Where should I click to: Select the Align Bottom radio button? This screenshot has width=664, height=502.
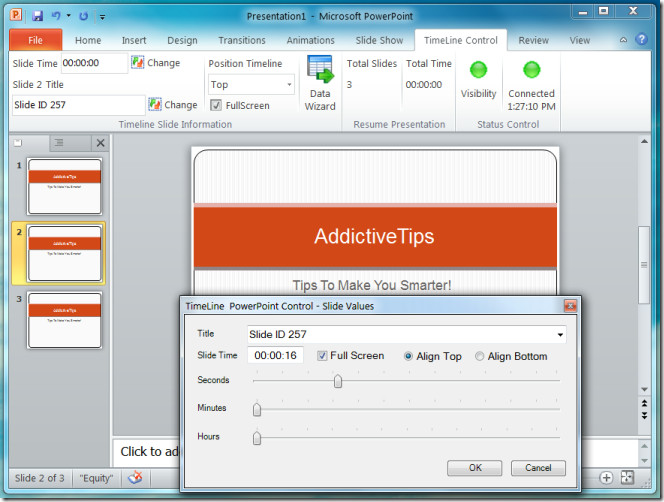[x=479, y=356]
